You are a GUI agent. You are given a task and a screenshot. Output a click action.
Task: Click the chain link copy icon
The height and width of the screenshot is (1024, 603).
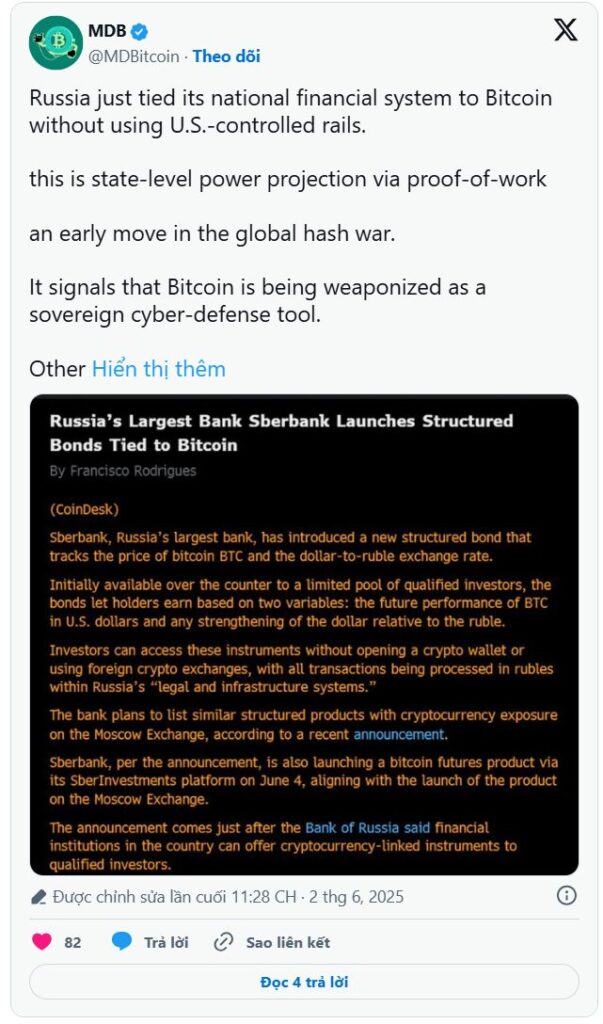pyautogui.click(x=224, y=942)
